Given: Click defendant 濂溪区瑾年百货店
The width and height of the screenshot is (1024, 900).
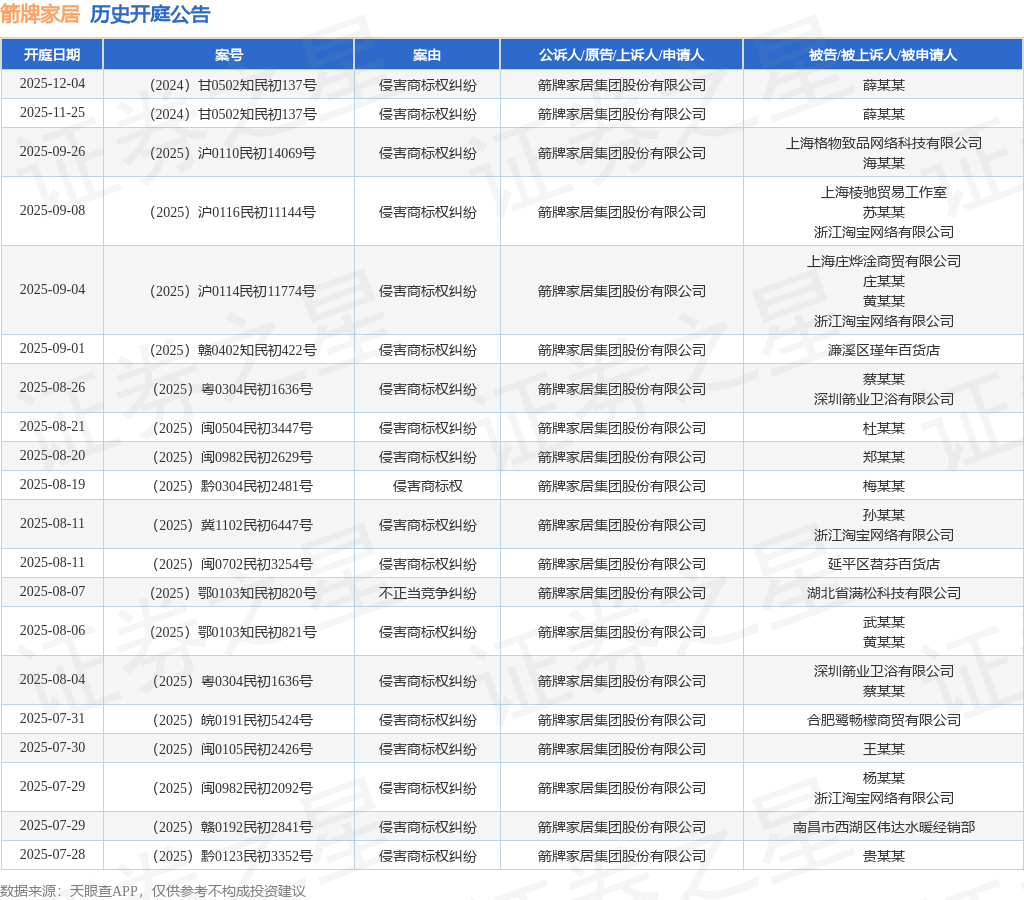Looking at the screenshot, I should 884,351.
